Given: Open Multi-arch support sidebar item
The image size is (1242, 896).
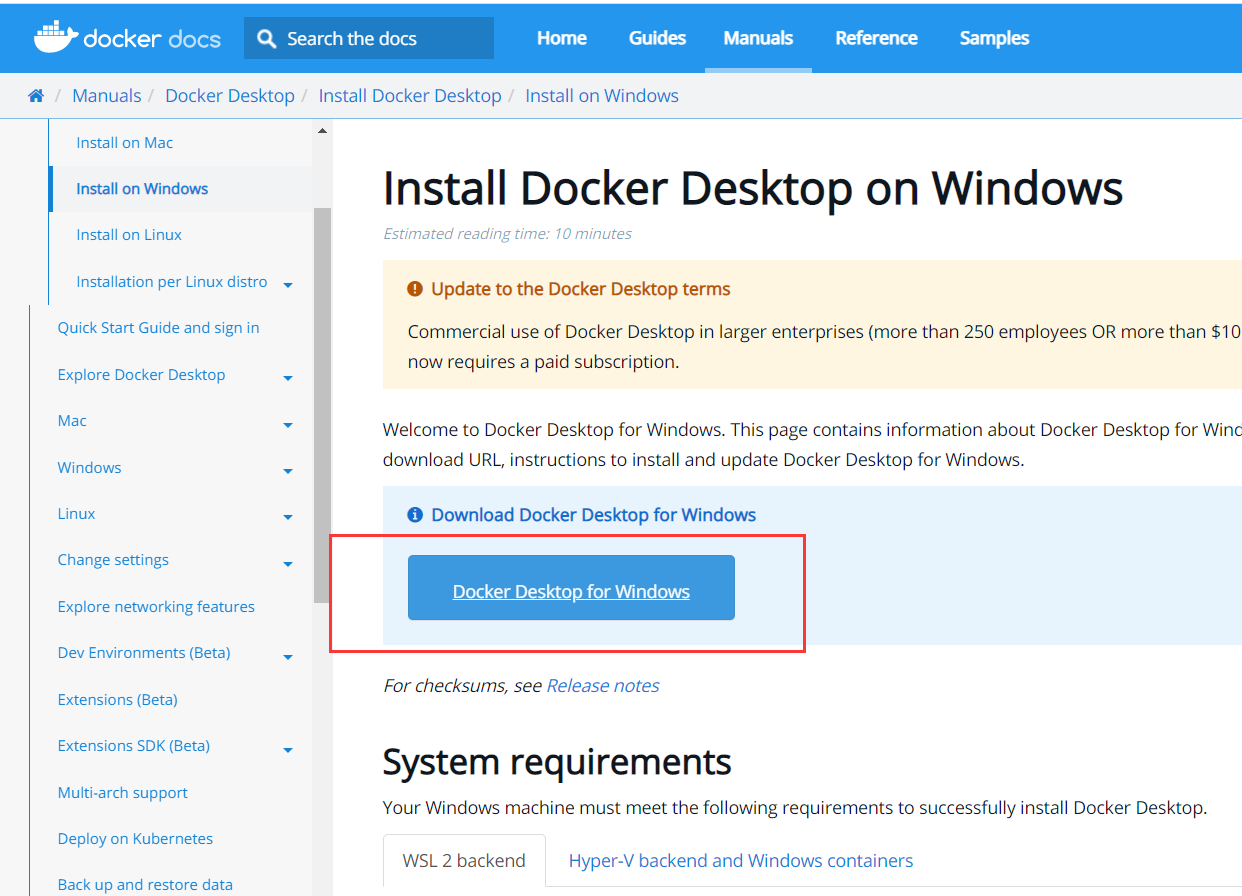Looking at the screenshot, I should 123,793.
